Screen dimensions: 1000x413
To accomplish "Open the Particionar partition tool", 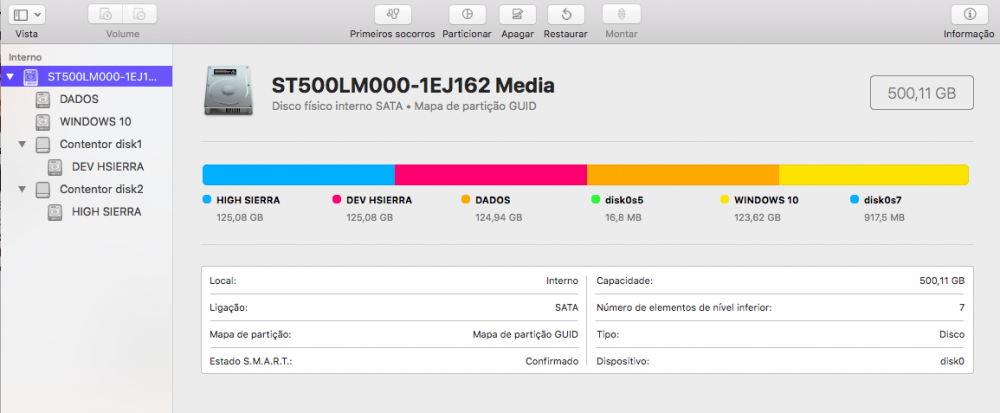I will point(467,14).
